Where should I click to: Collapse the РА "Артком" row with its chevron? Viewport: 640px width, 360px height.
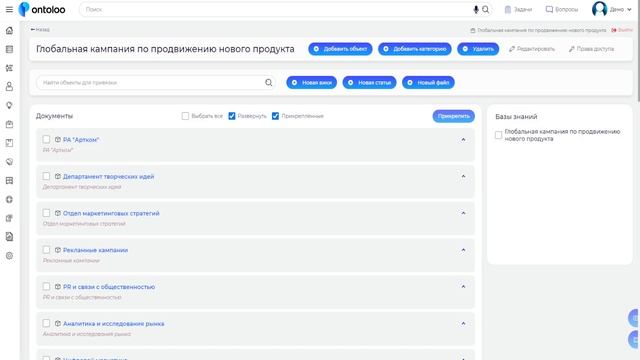[463, 140]
